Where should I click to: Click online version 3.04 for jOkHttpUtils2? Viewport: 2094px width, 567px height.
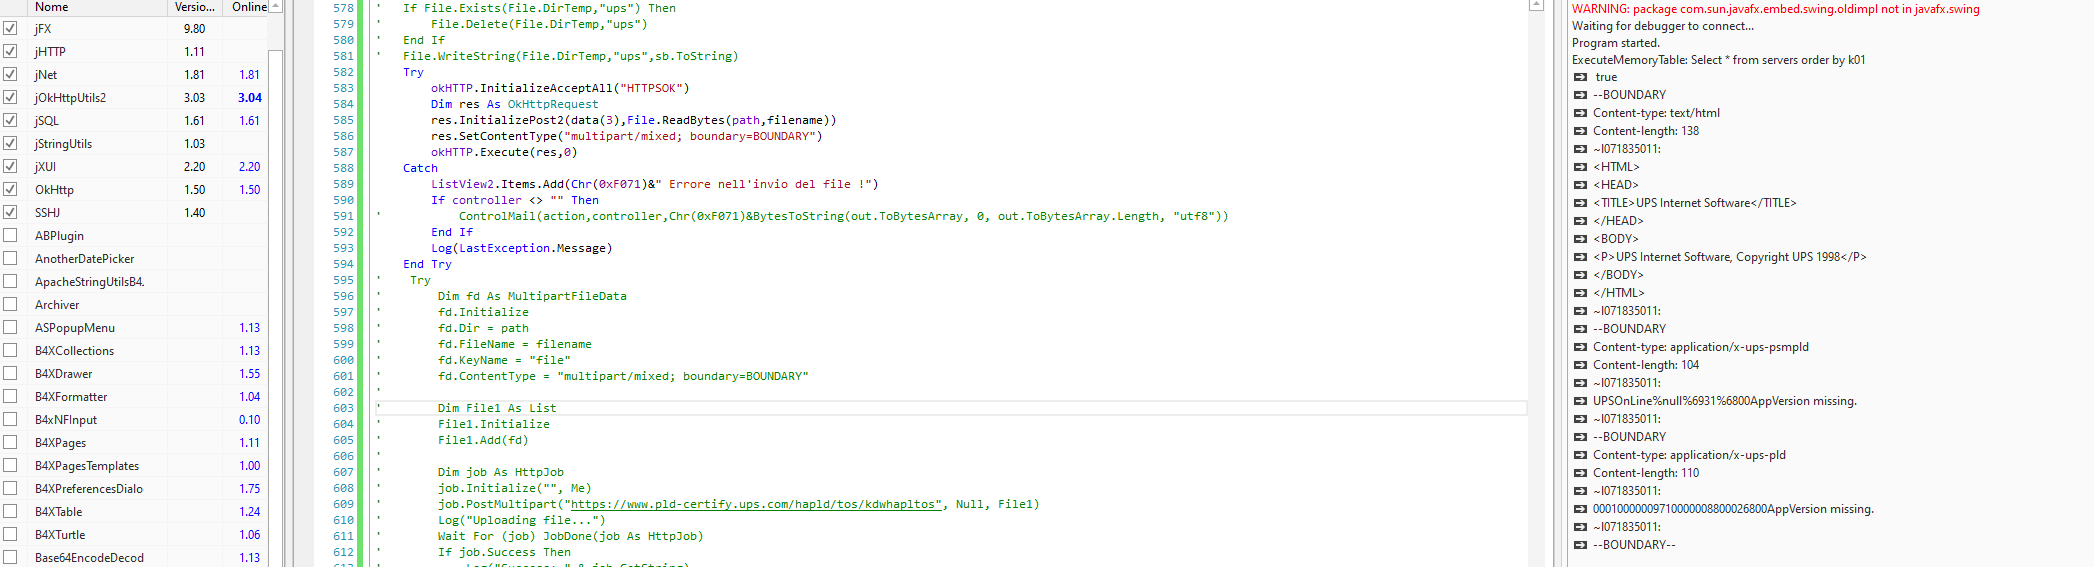pos(249,98)
